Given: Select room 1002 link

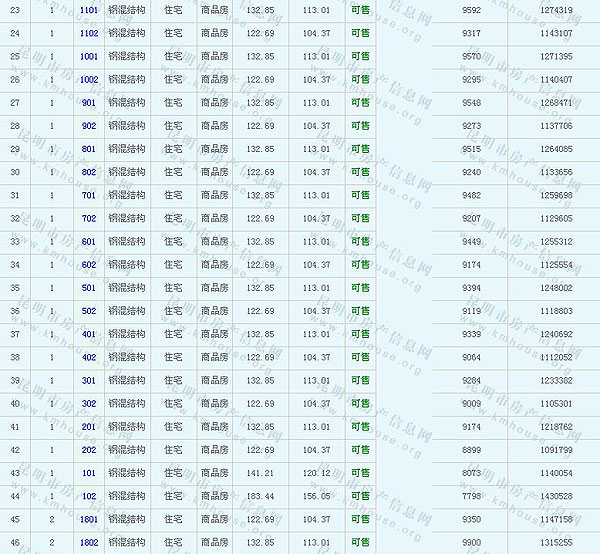Looking at the screenshot, I should (89, 79).
